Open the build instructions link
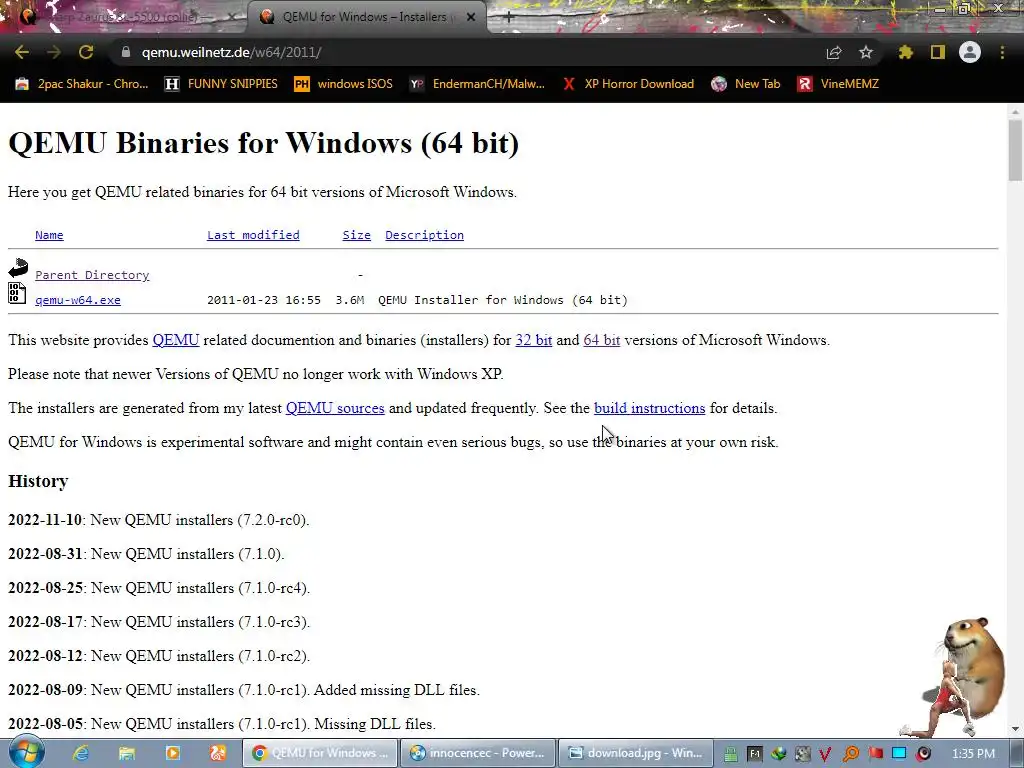Viewport: 1024px width, 768px height. click(649, 408)
